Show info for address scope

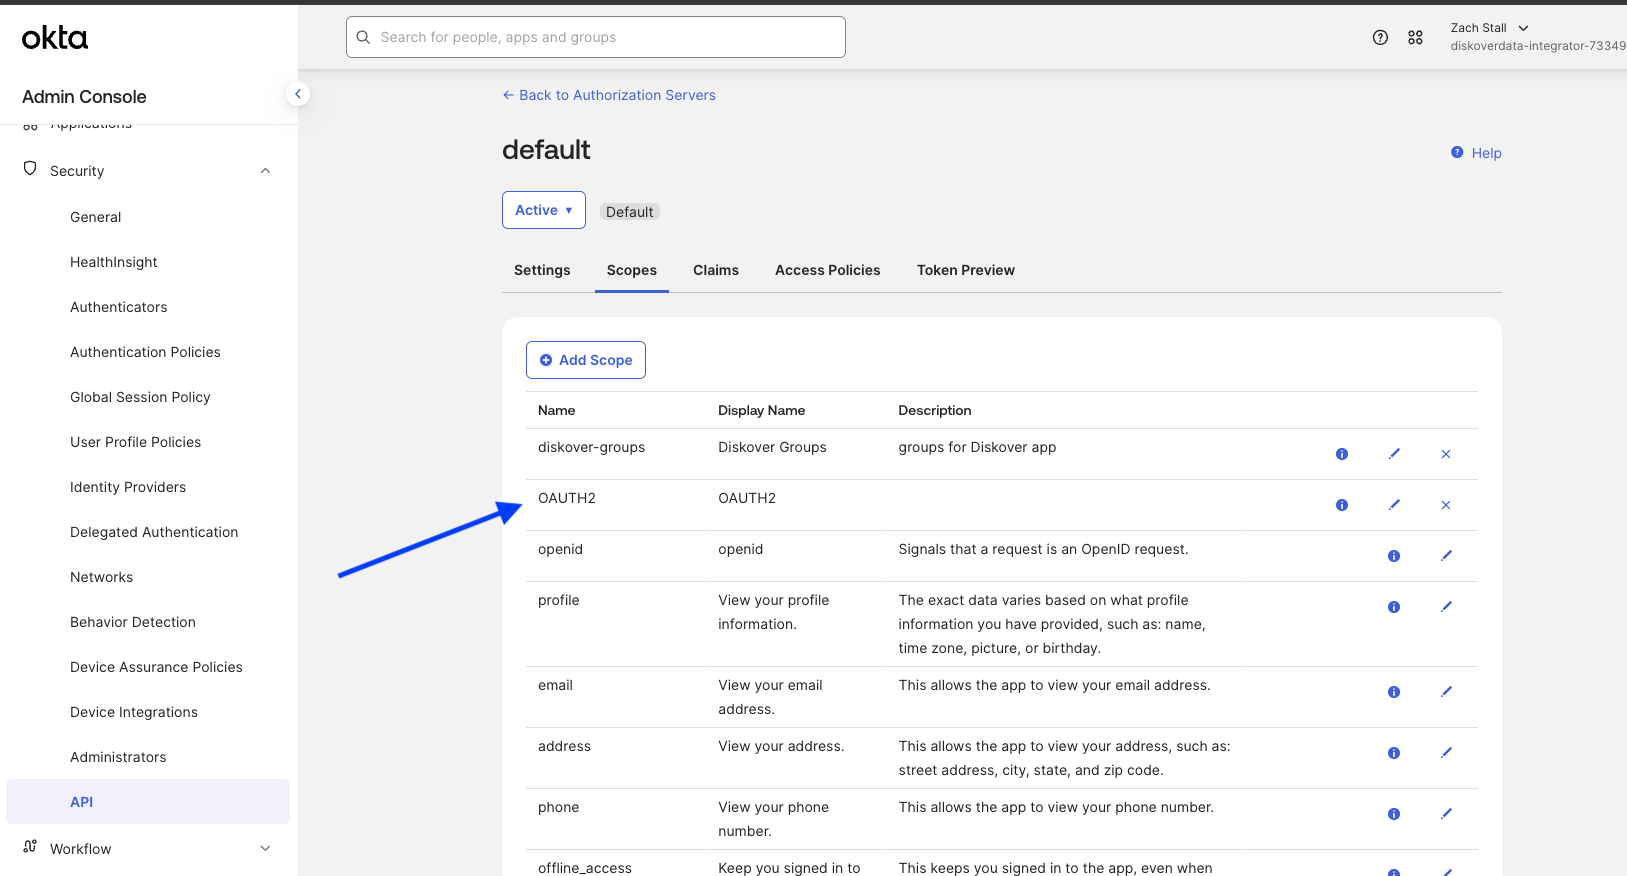[x=1394, y=753]
